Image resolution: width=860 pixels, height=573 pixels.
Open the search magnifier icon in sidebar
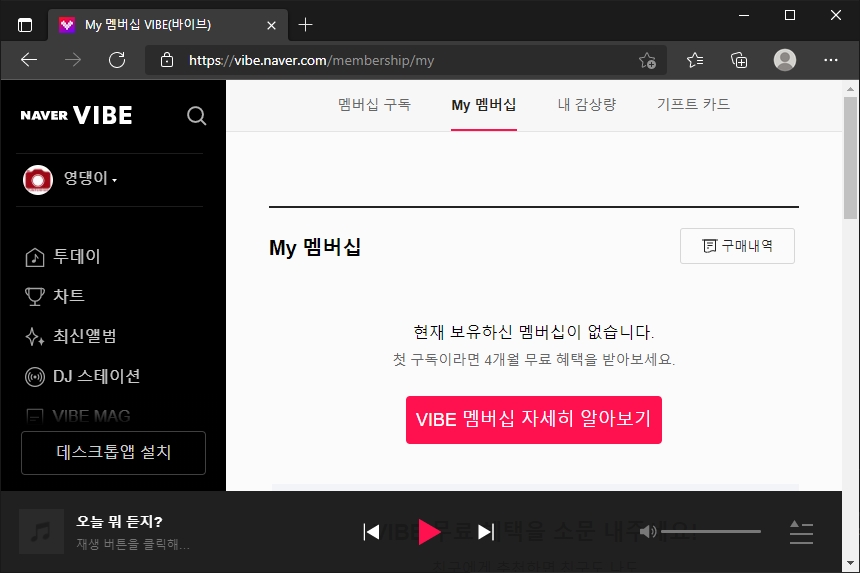[x=196, y=116]
